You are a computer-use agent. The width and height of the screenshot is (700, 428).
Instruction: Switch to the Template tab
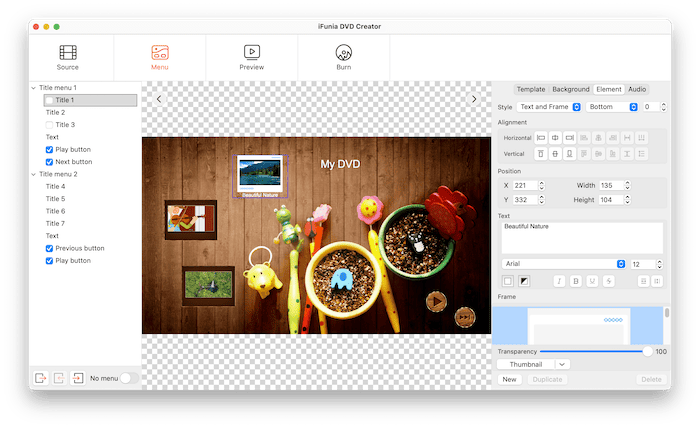[x=530, y=89]
